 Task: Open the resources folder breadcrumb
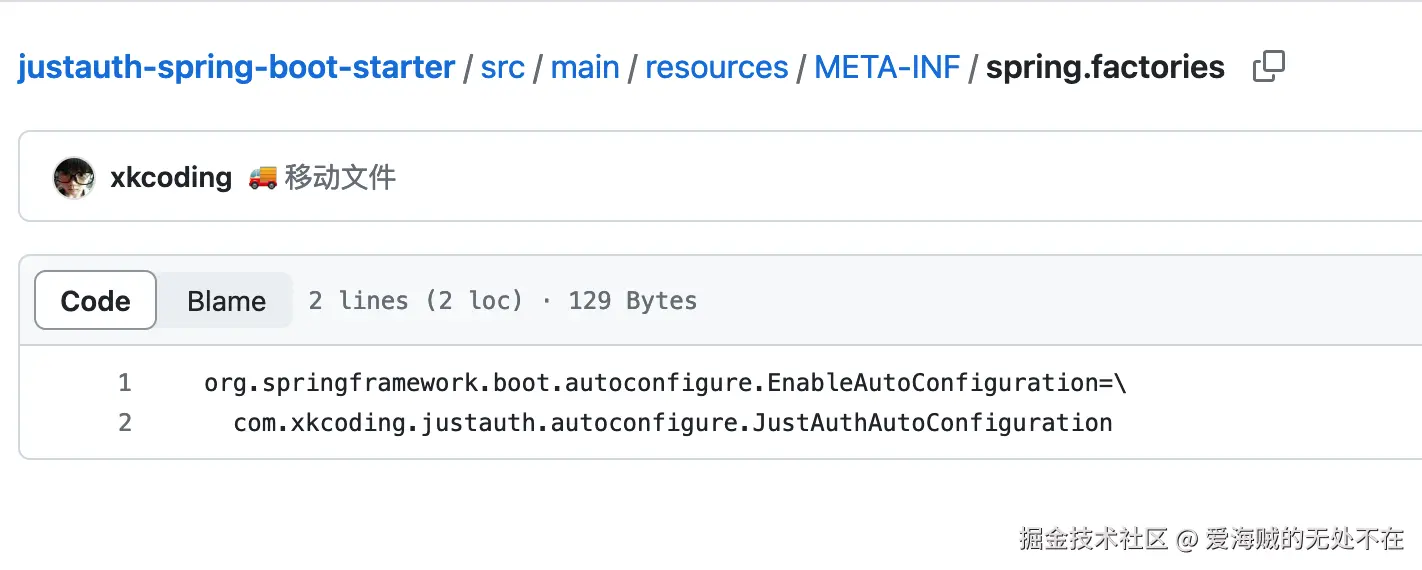tap(716, 68)
